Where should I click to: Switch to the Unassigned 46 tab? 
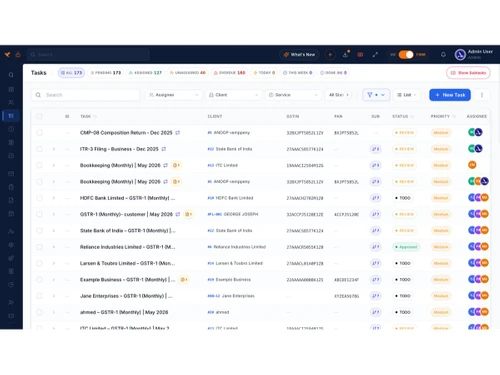[188, 73]
